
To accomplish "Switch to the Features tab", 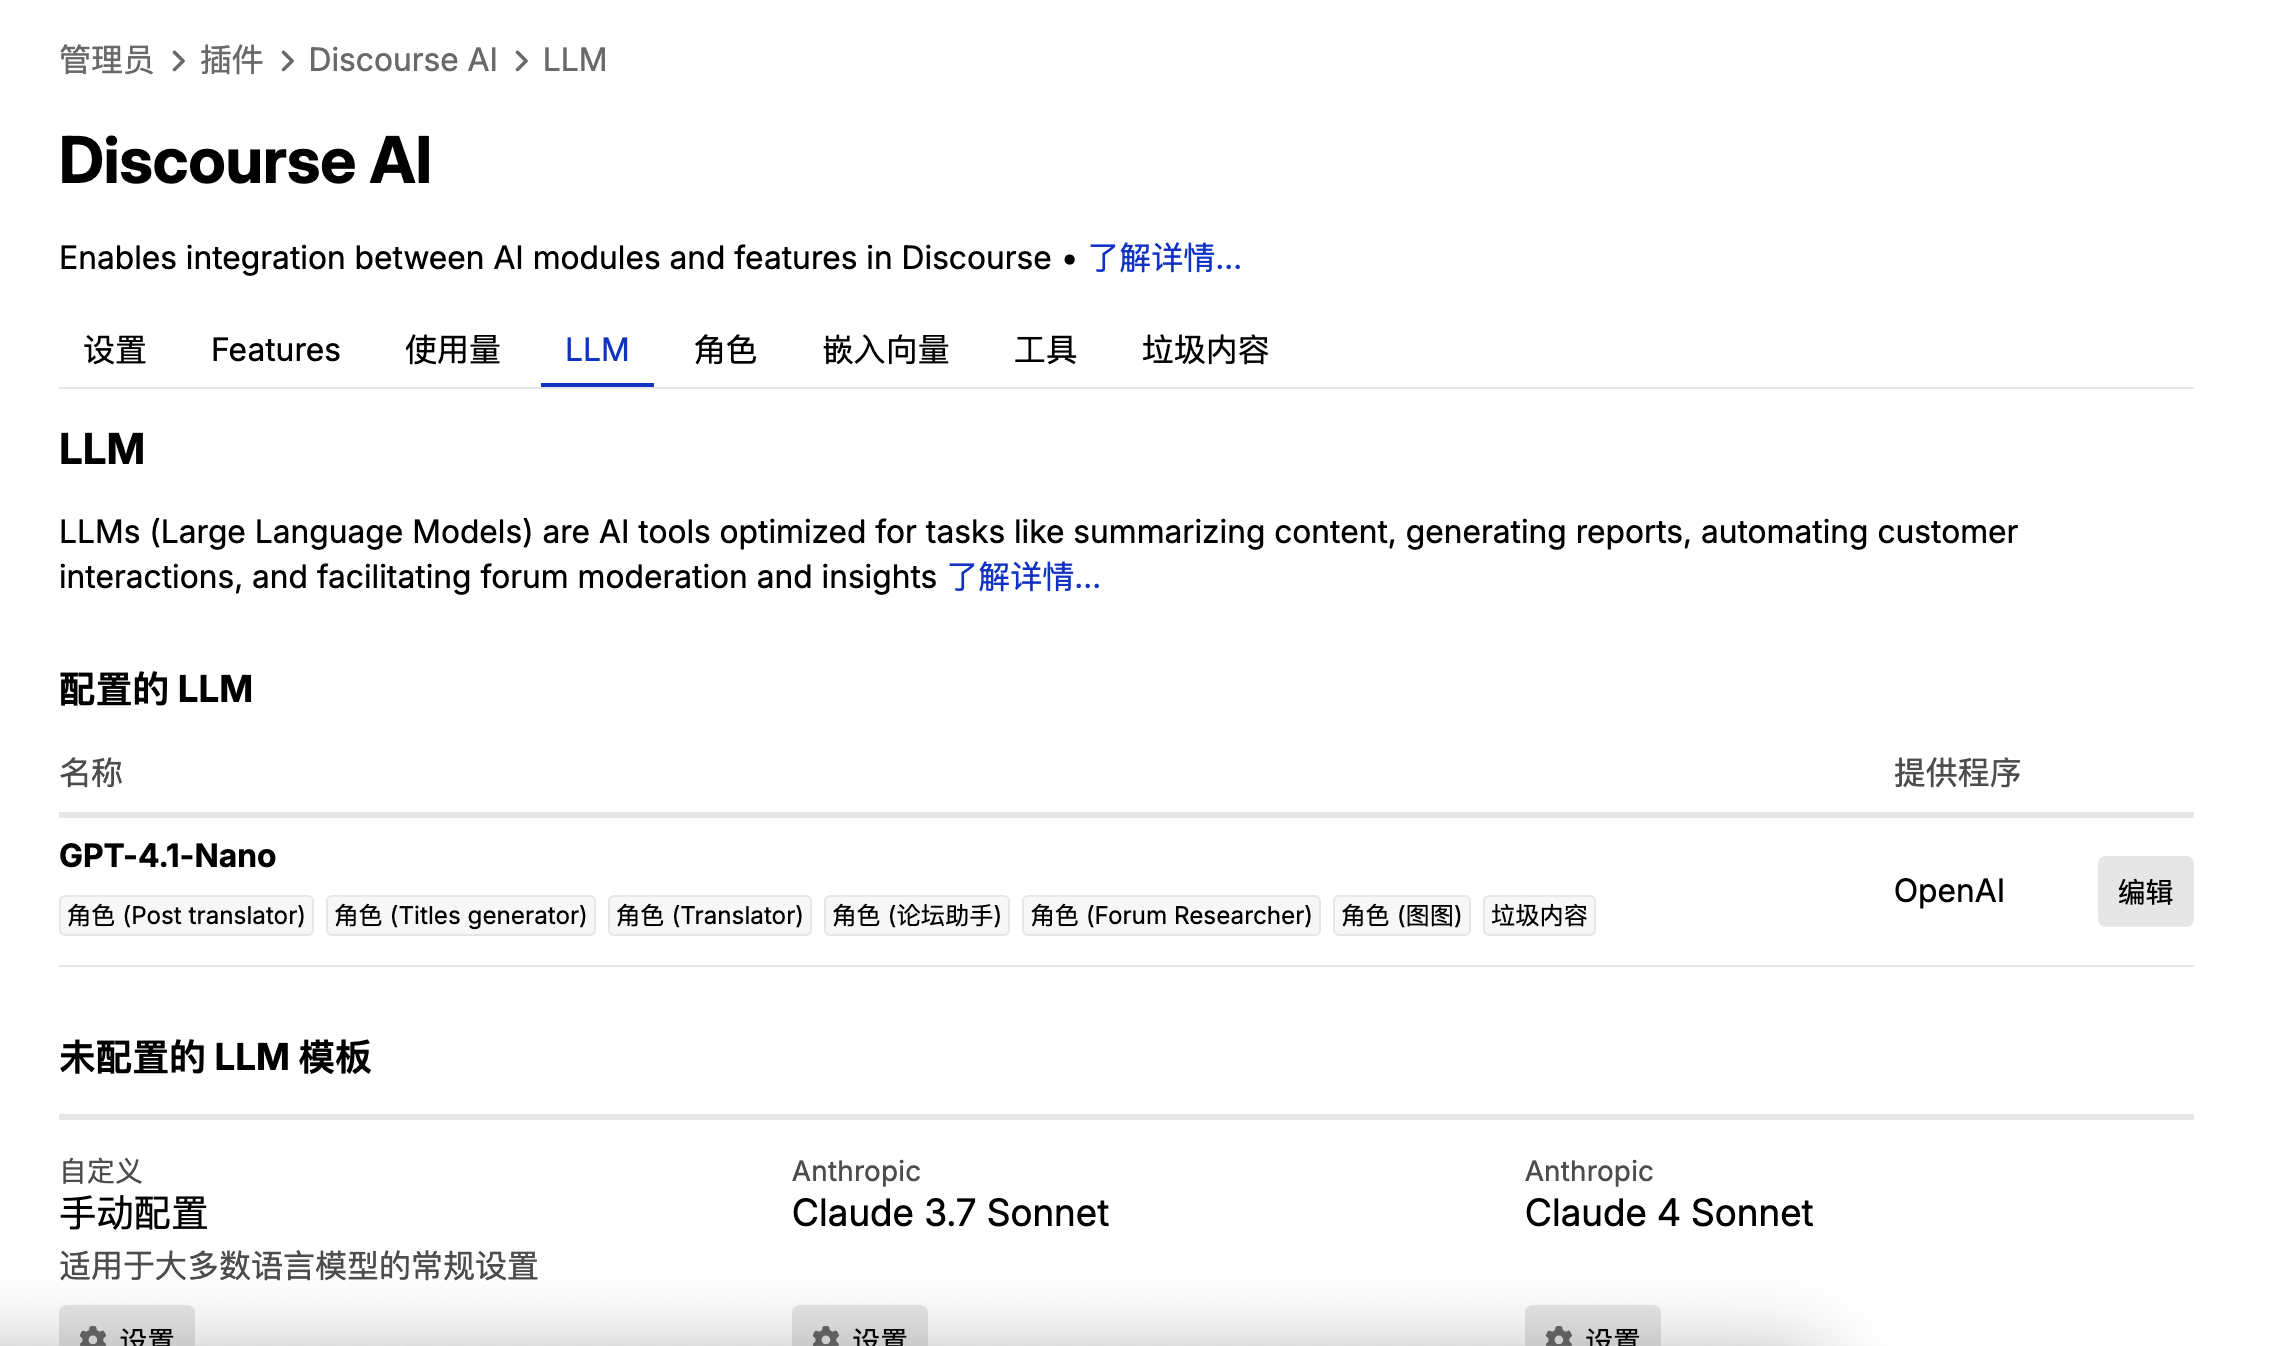I will point(275,350).
